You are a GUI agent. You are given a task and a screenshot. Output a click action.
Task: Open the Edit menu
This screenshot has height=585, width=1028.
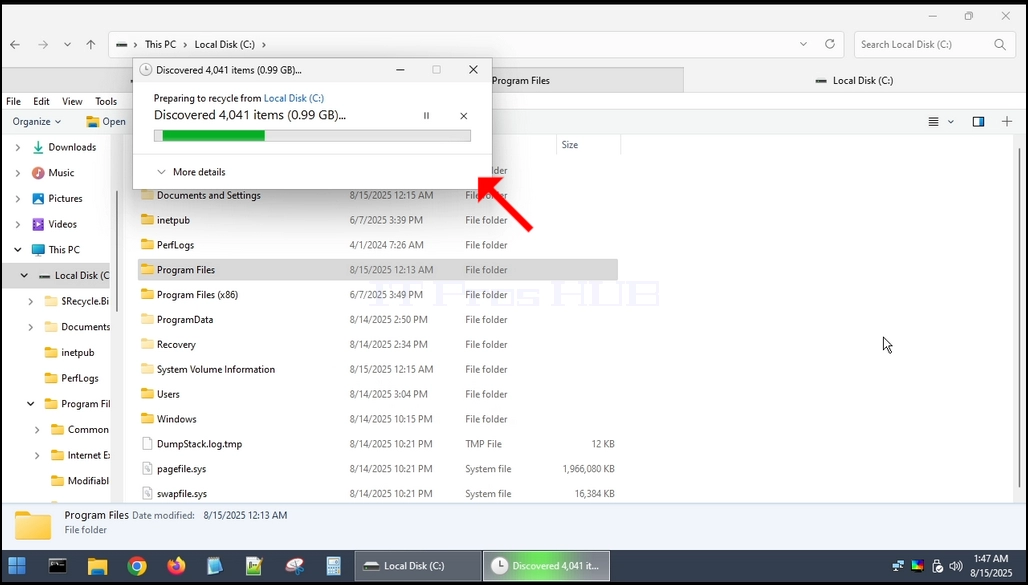click(41, 102)
